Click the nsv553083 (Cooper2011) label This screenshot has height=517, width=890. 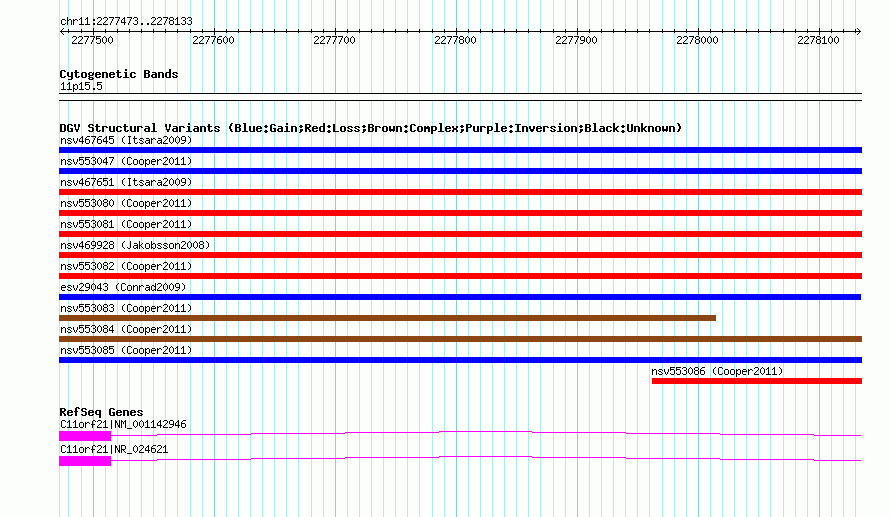(126, 308)
